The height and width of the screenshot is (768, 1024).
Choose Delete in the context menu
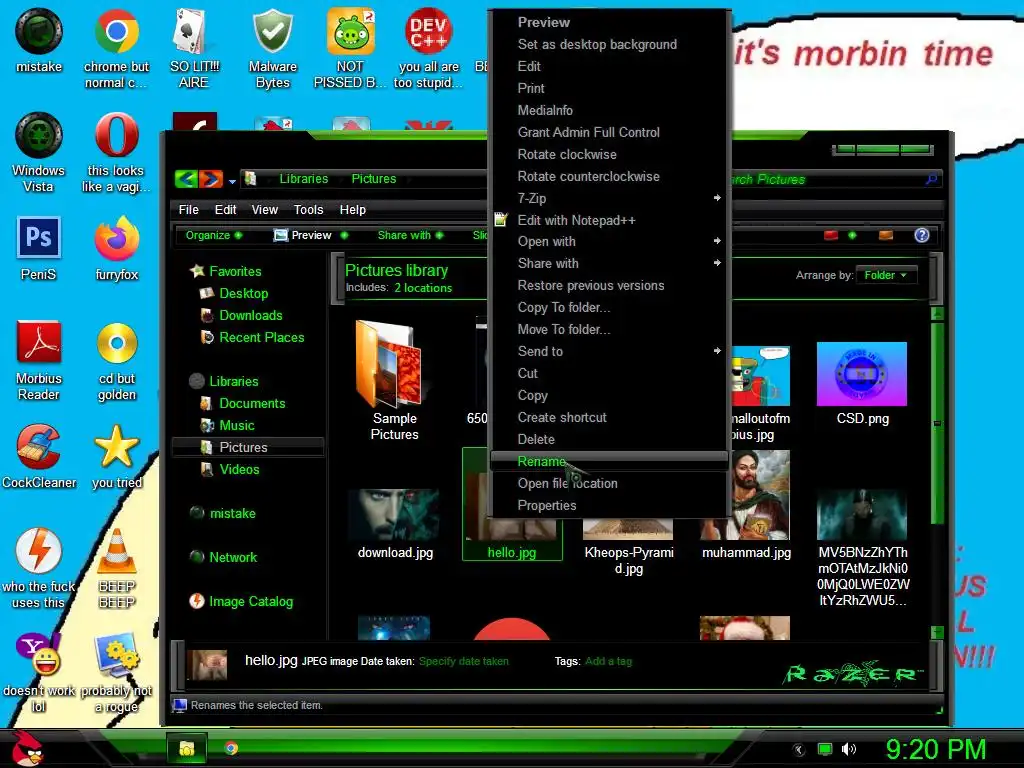tap(609, 440)
